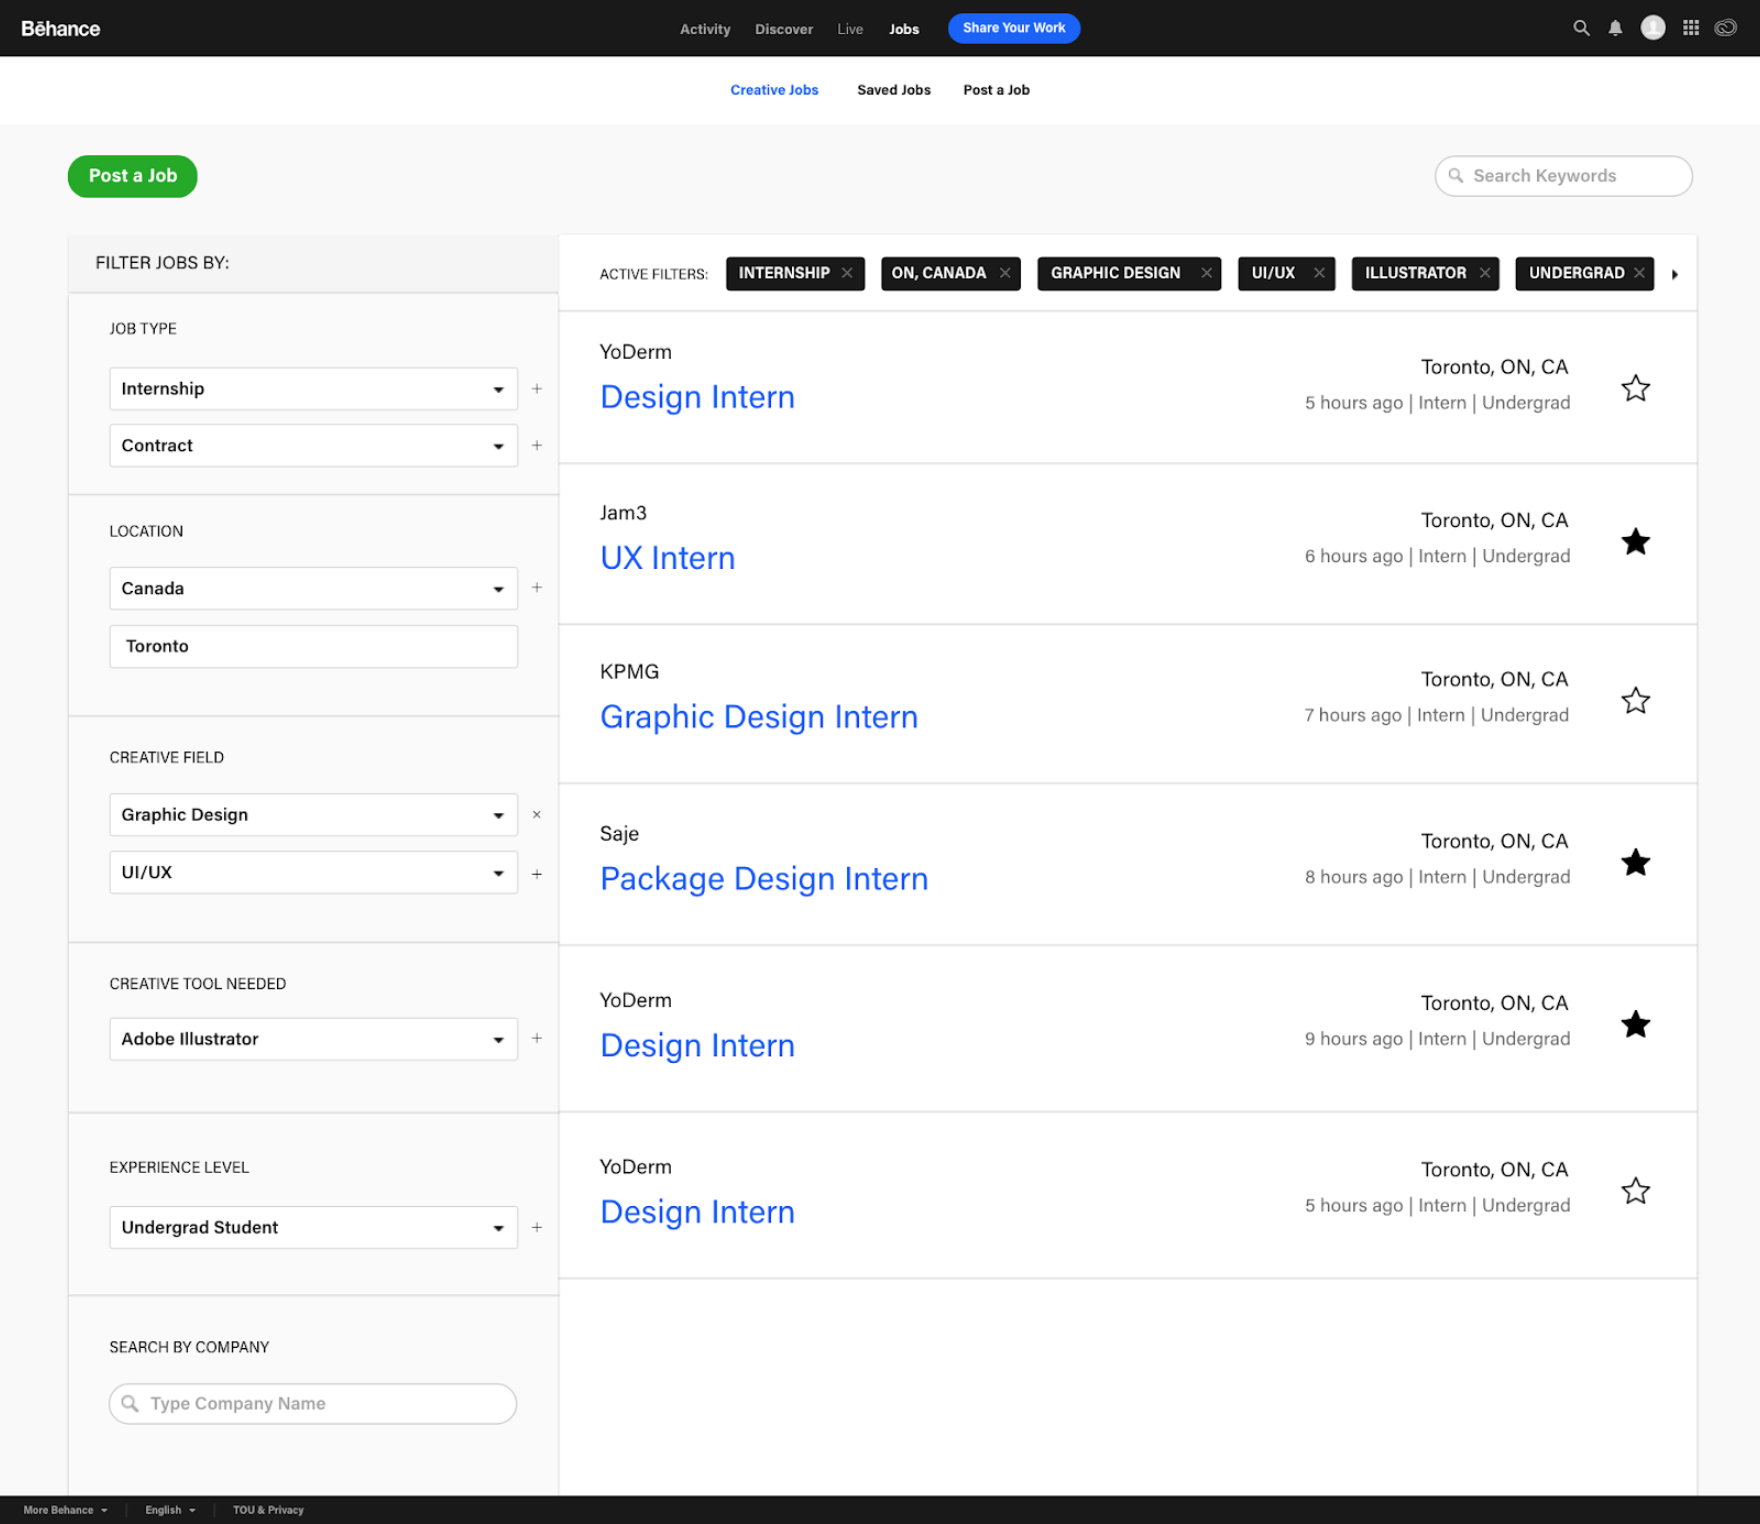This screenshot has height=1524, width=1760.
Task: Go to the Live nav item
Action: click(x=850, y=29)
